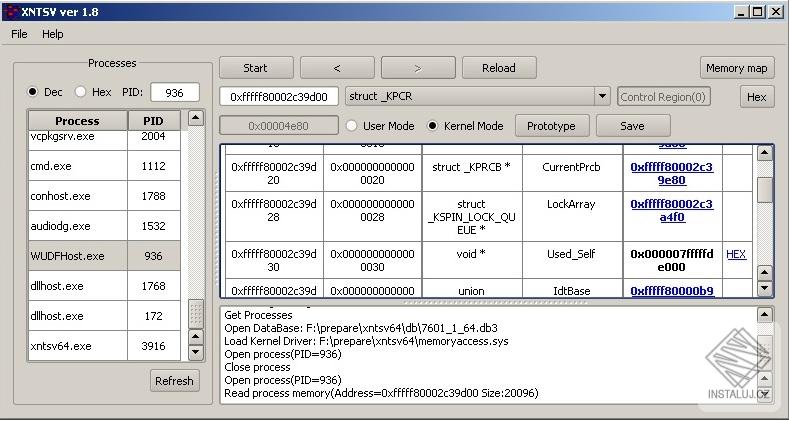789x421 pixels.
Task: Click structure table scrollbar thumb
Action: coord(764,190)
